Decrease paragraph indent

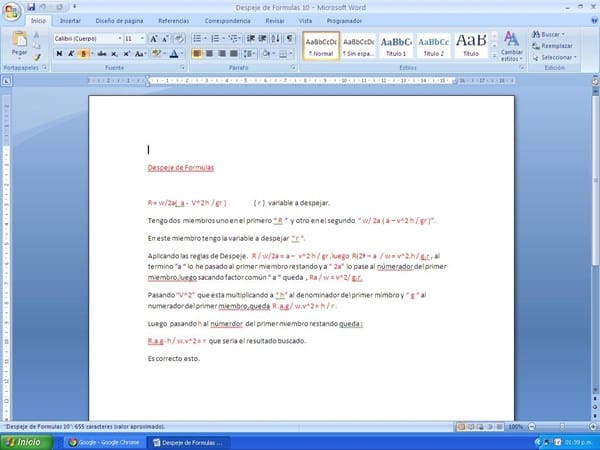point(251,38)
